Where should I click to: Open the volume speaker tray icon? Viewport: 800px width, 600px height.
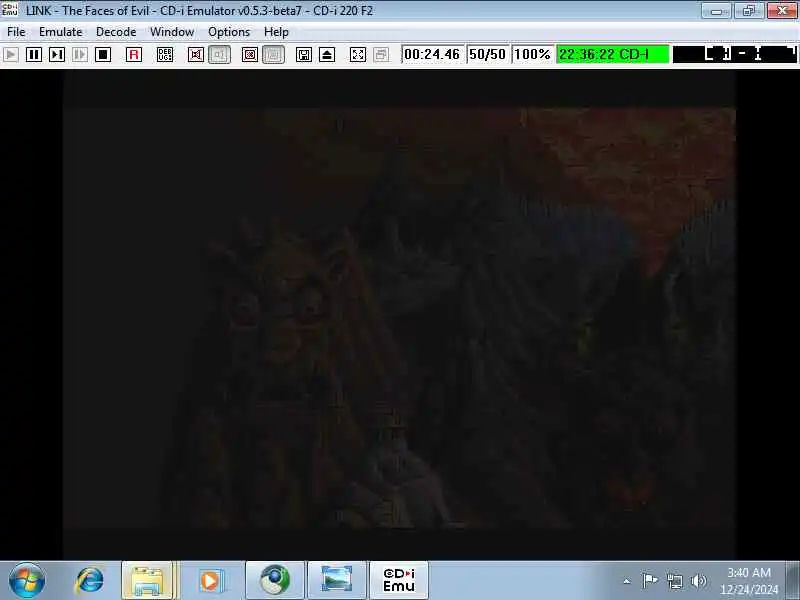click(x=698, y=581)
